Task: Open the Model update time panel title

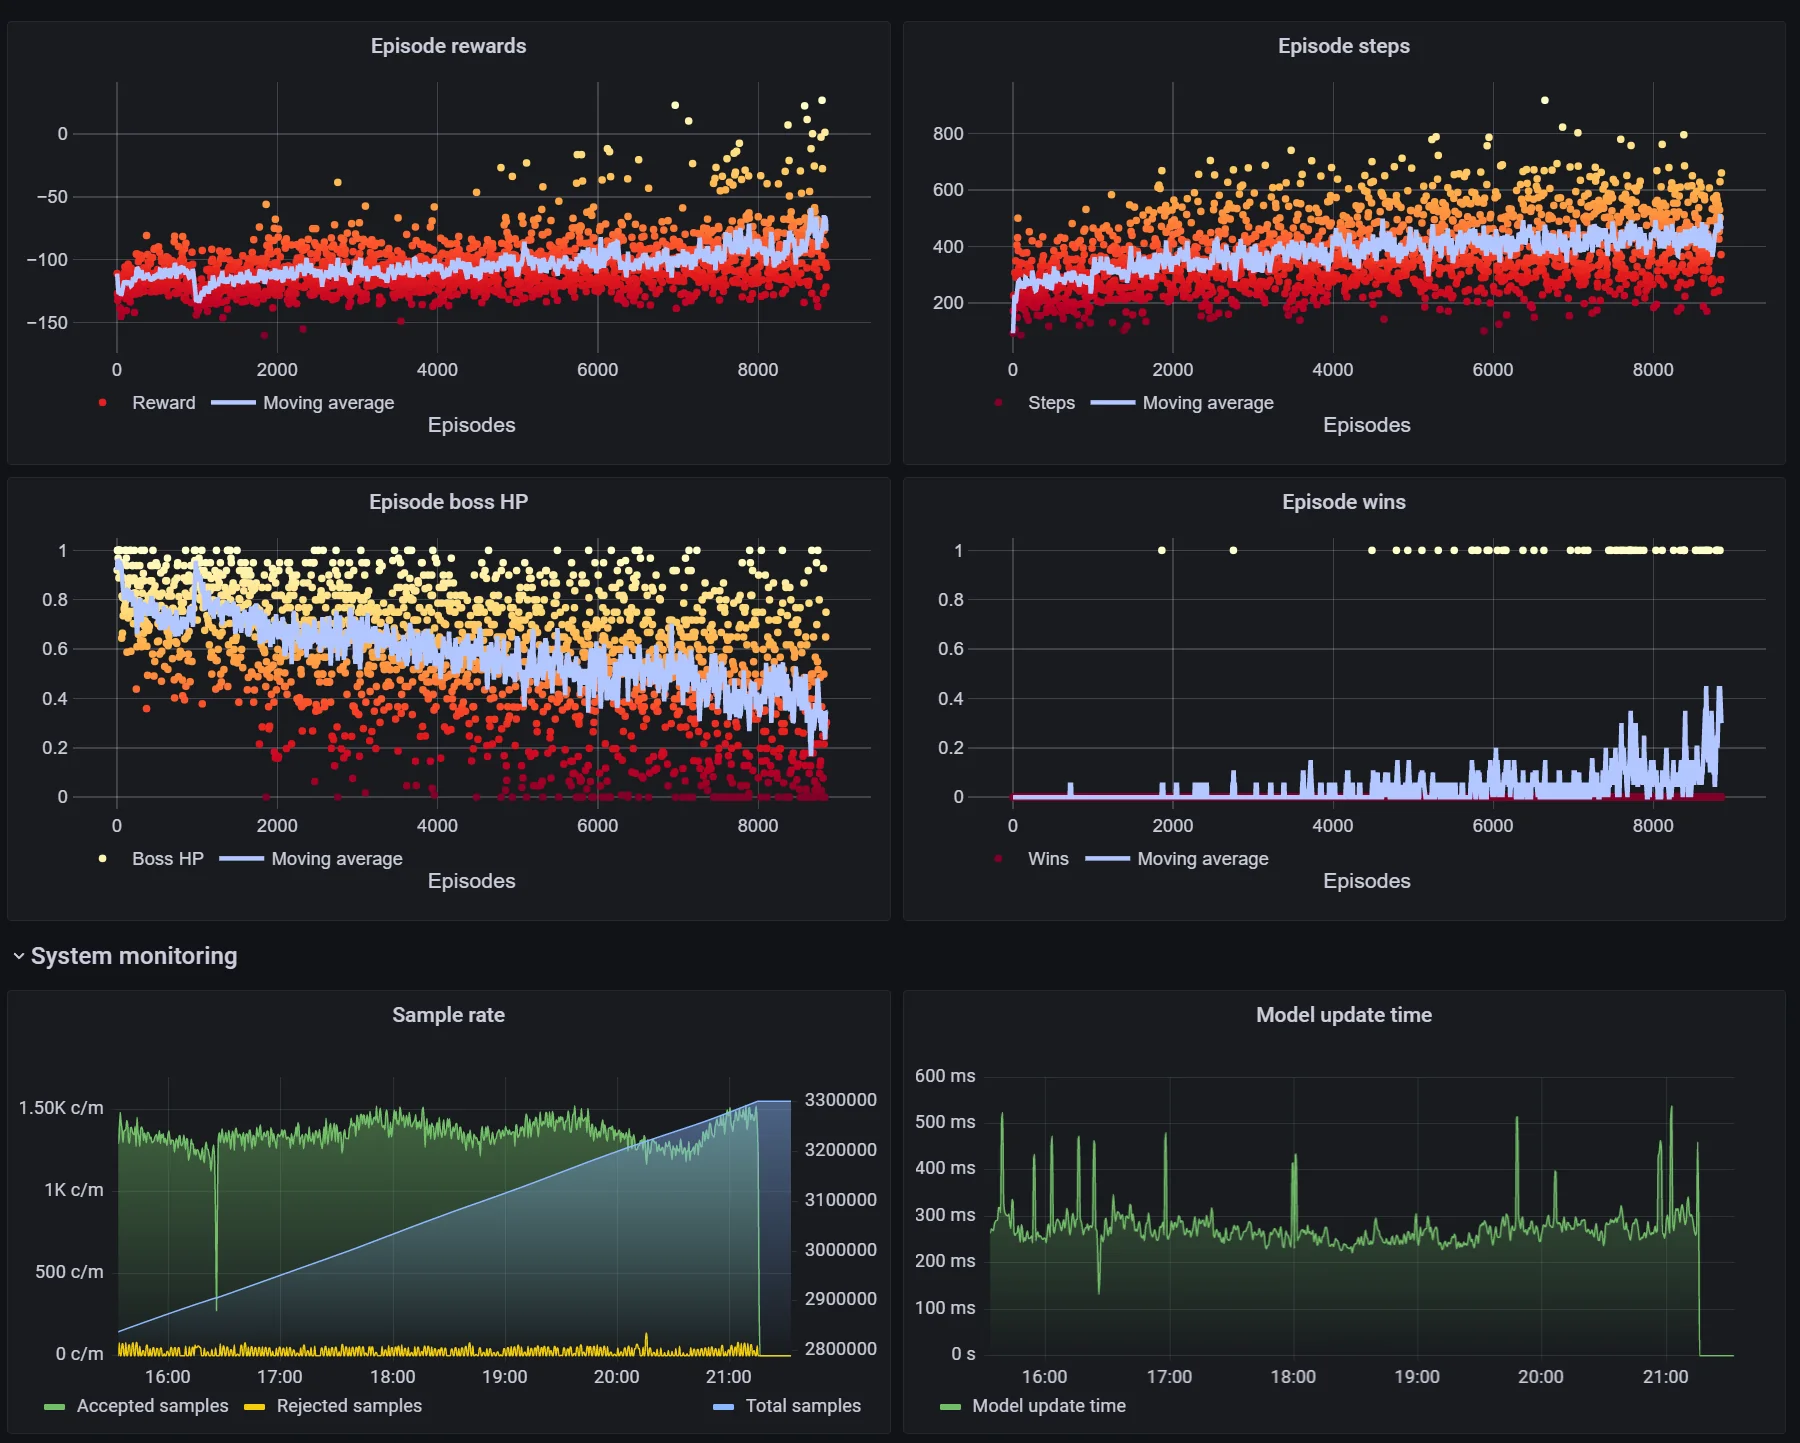Action: pos(1343,1015)
